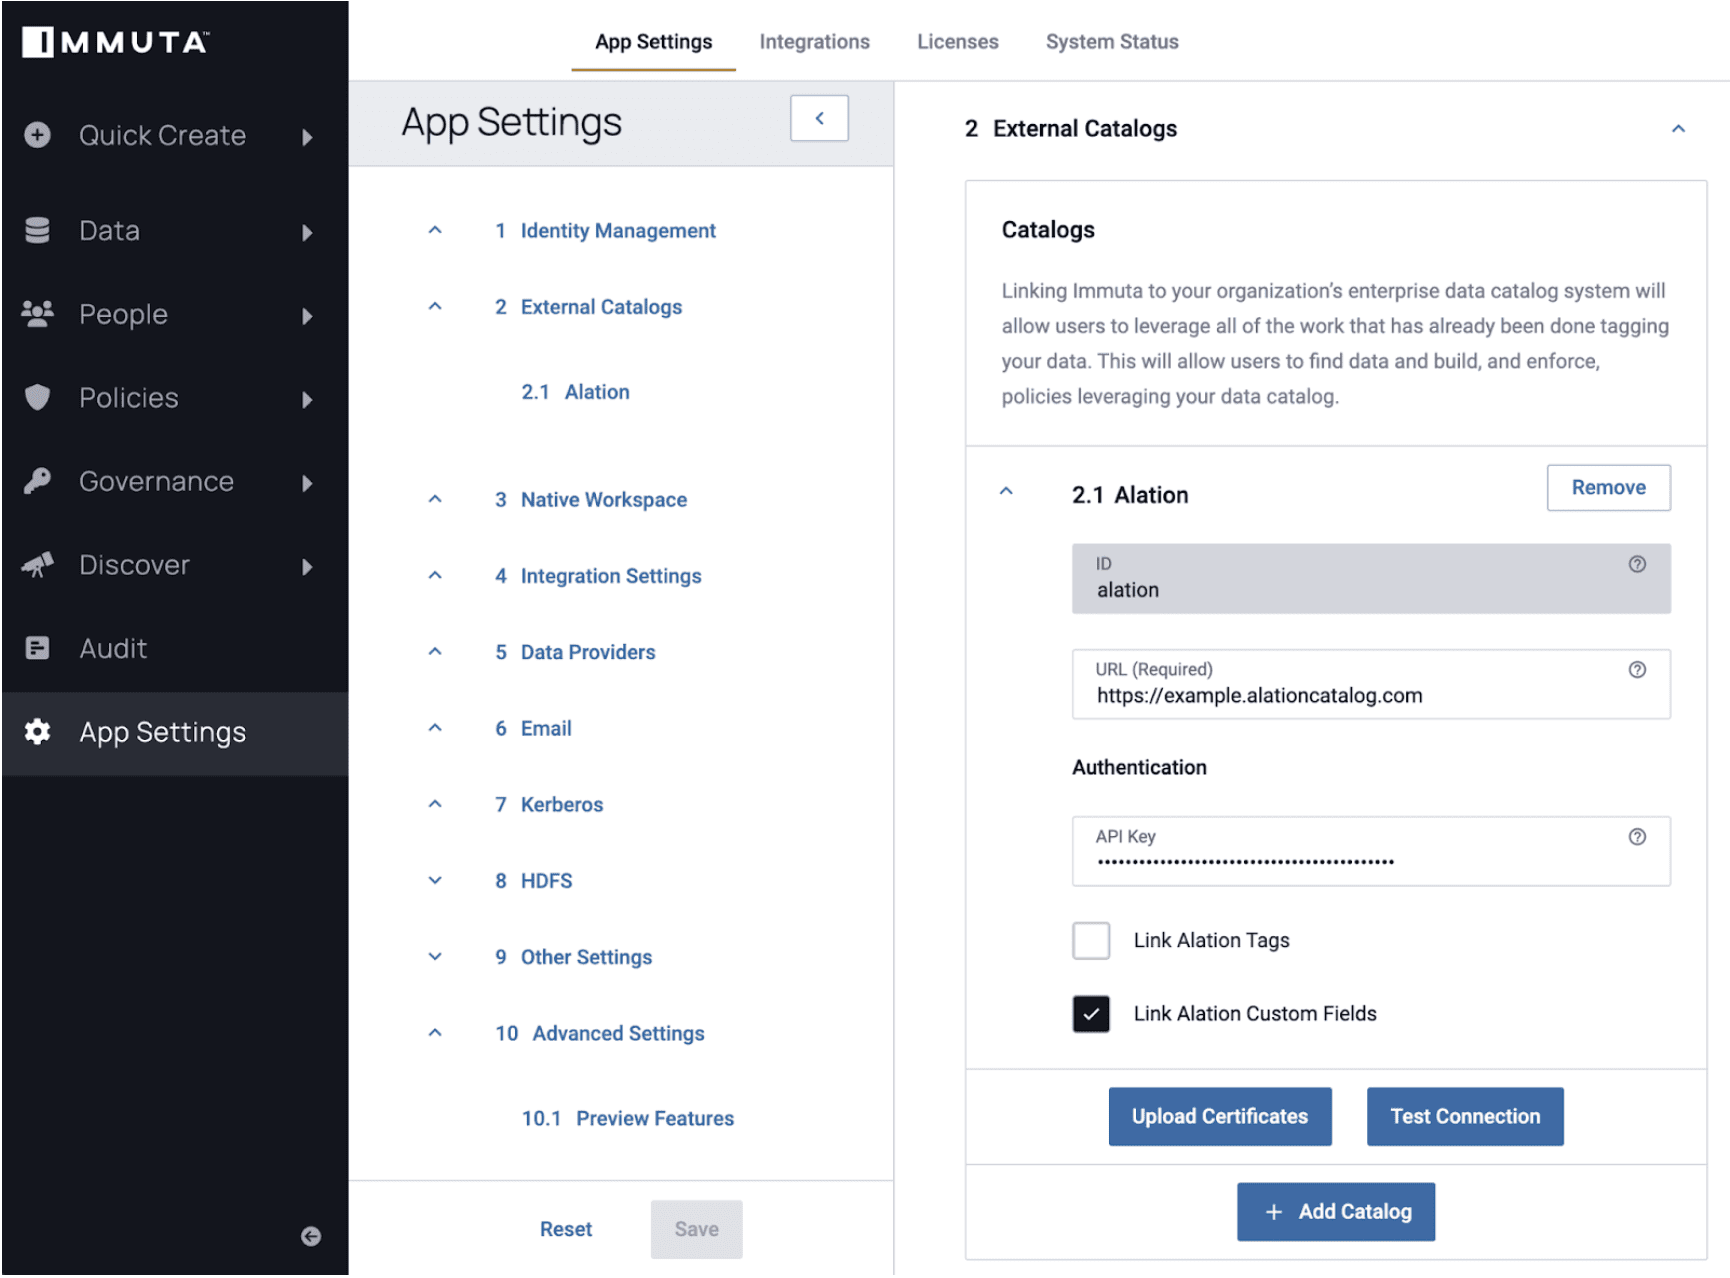Expand People submenu arrow
1730x1278 pixels.
[x=307, y=317]
